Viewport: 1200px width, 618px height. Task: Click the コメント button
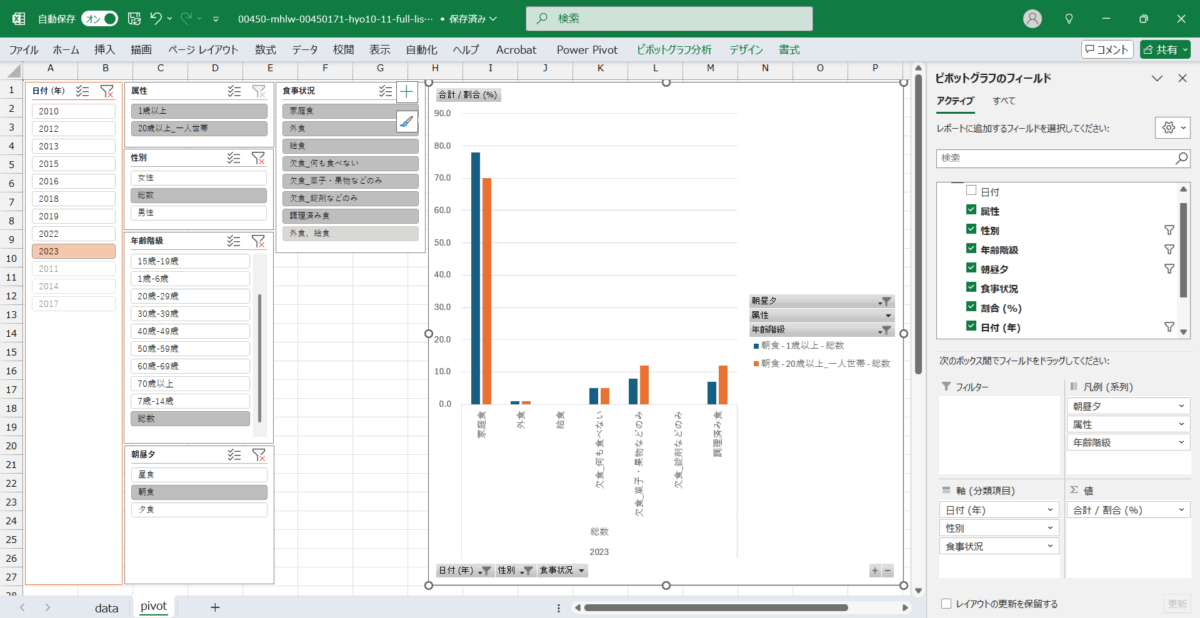point(1107,49)
